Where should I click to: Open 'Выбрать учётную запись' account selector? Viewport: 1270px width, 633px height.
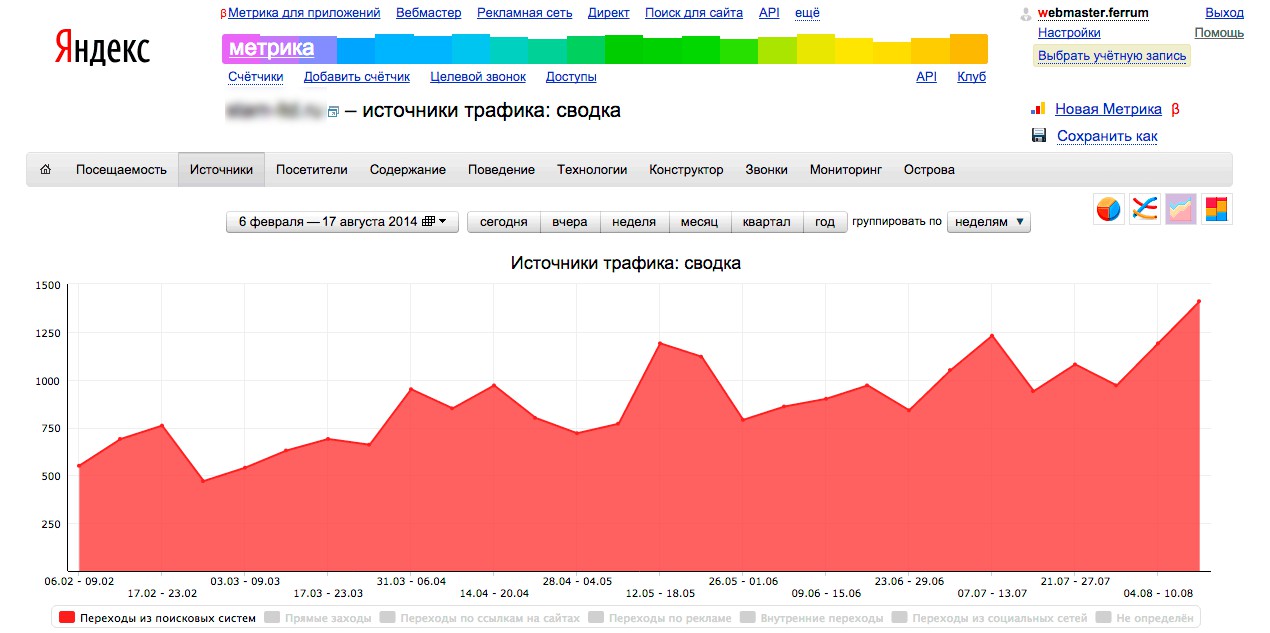[x=1112, y=56]
